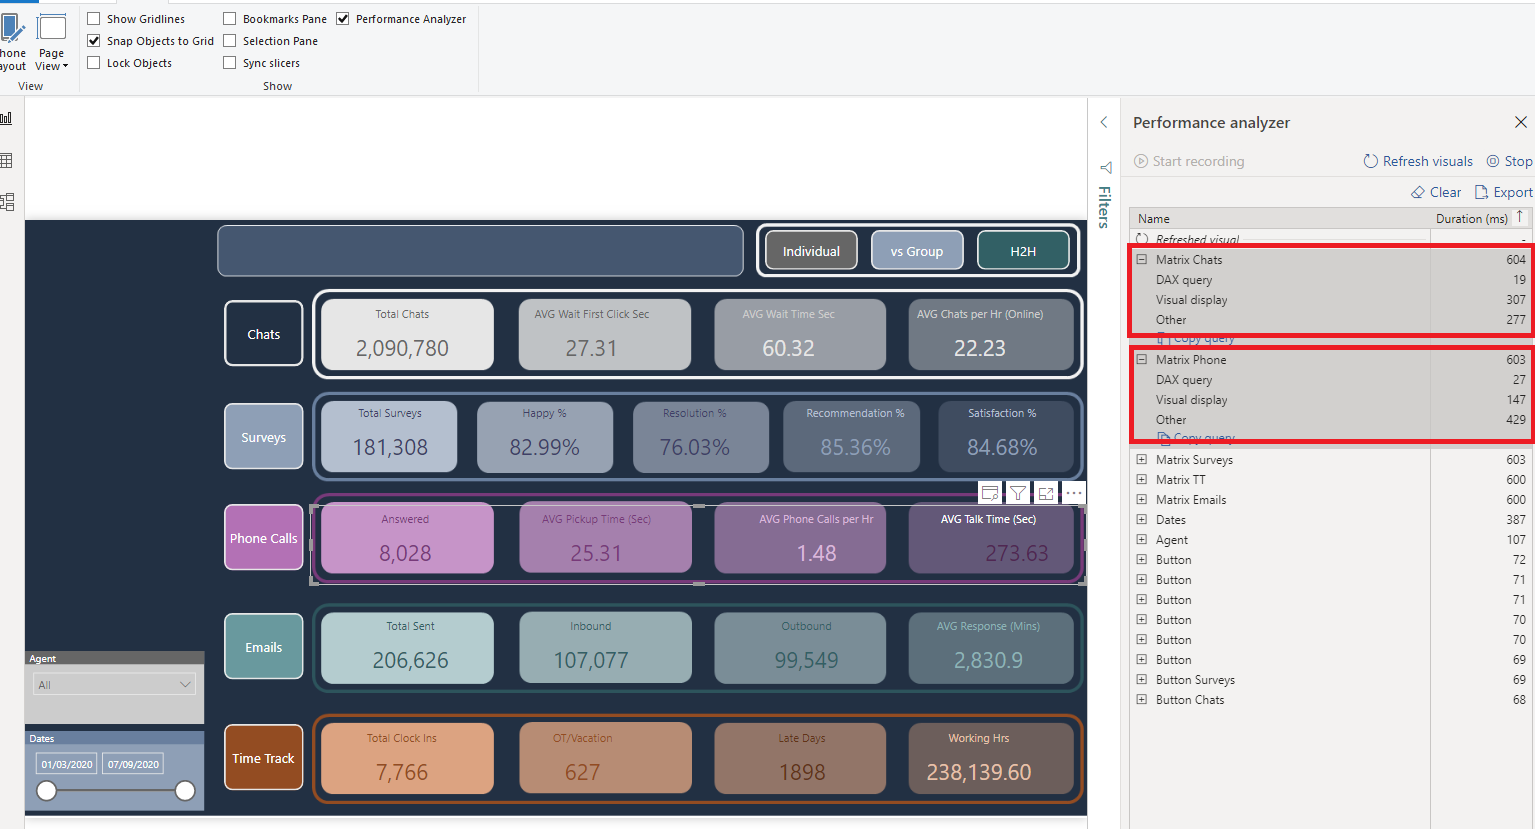
Task: Click the left handle of Dates slider
Action: coord(47,791)
